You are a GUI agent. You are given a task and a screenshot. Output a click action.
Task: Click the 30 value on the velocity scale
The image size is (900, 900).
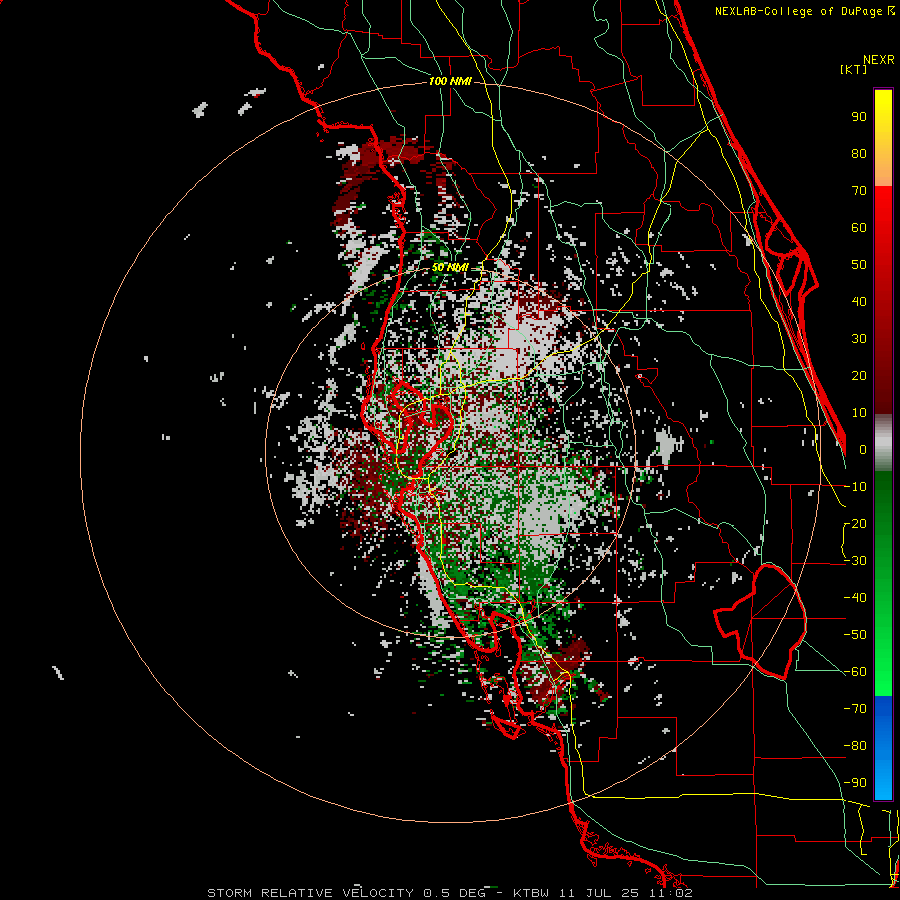tap(859, 339)
